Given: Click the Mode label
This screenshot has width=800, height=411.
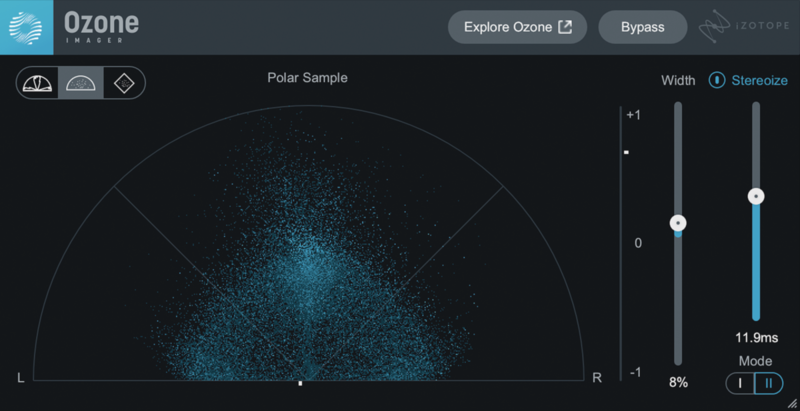Looking at the screenshot, I should (756, 361).
